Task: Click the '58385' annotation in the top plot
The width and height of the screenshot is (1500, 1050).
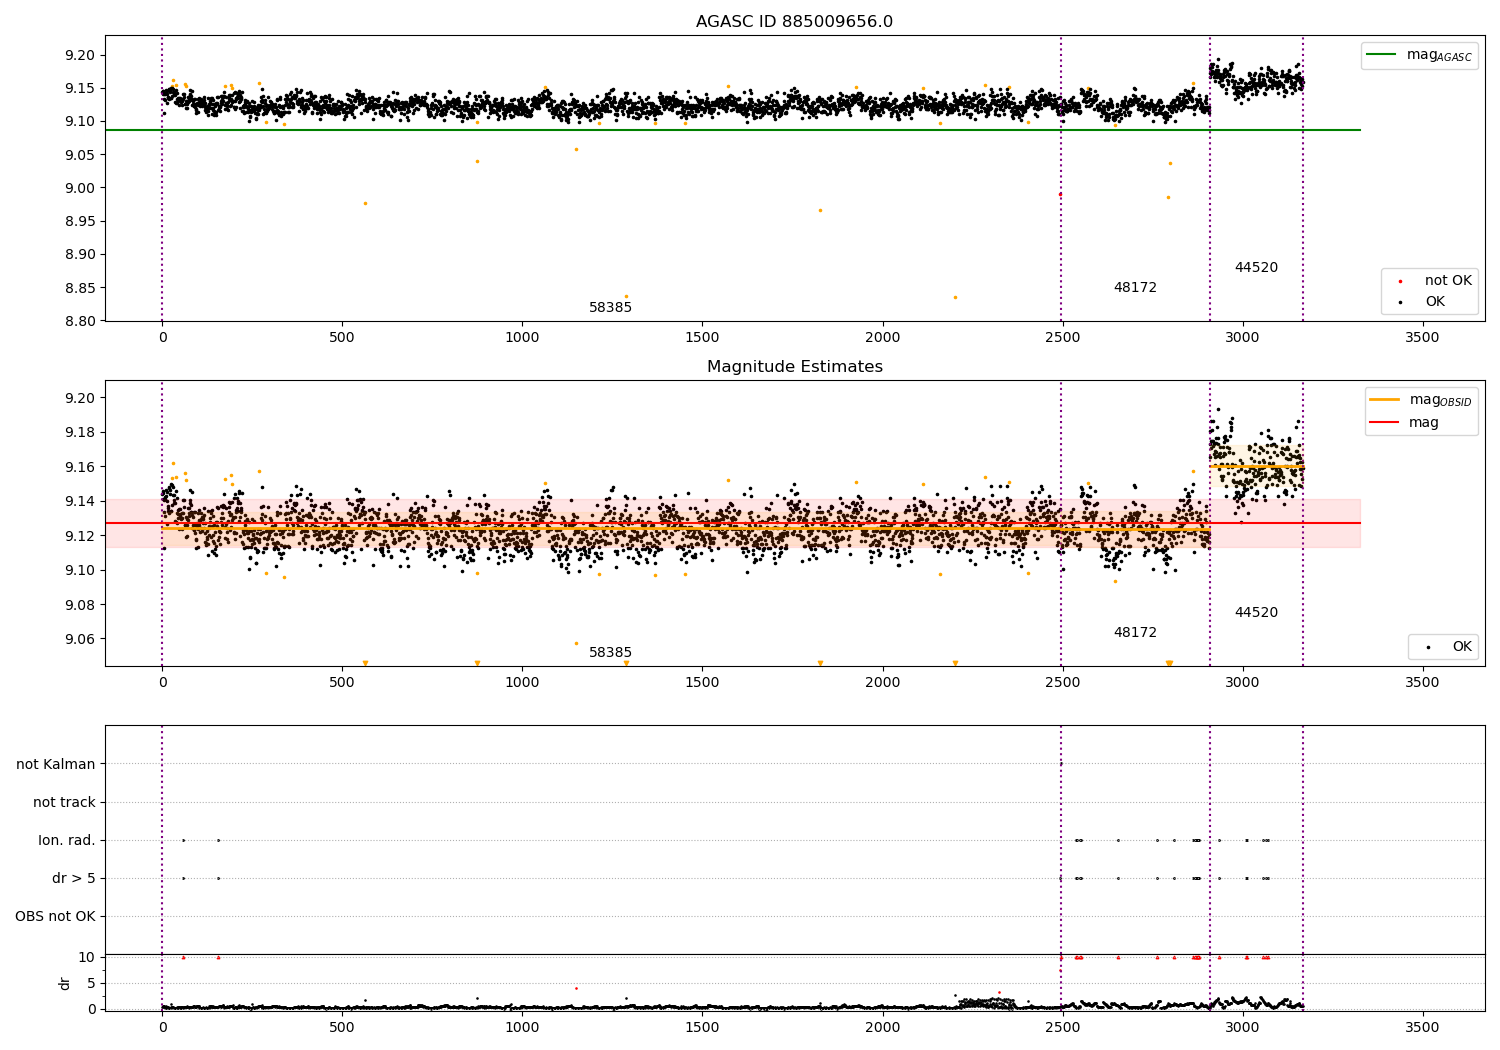Action: [610, 308]
